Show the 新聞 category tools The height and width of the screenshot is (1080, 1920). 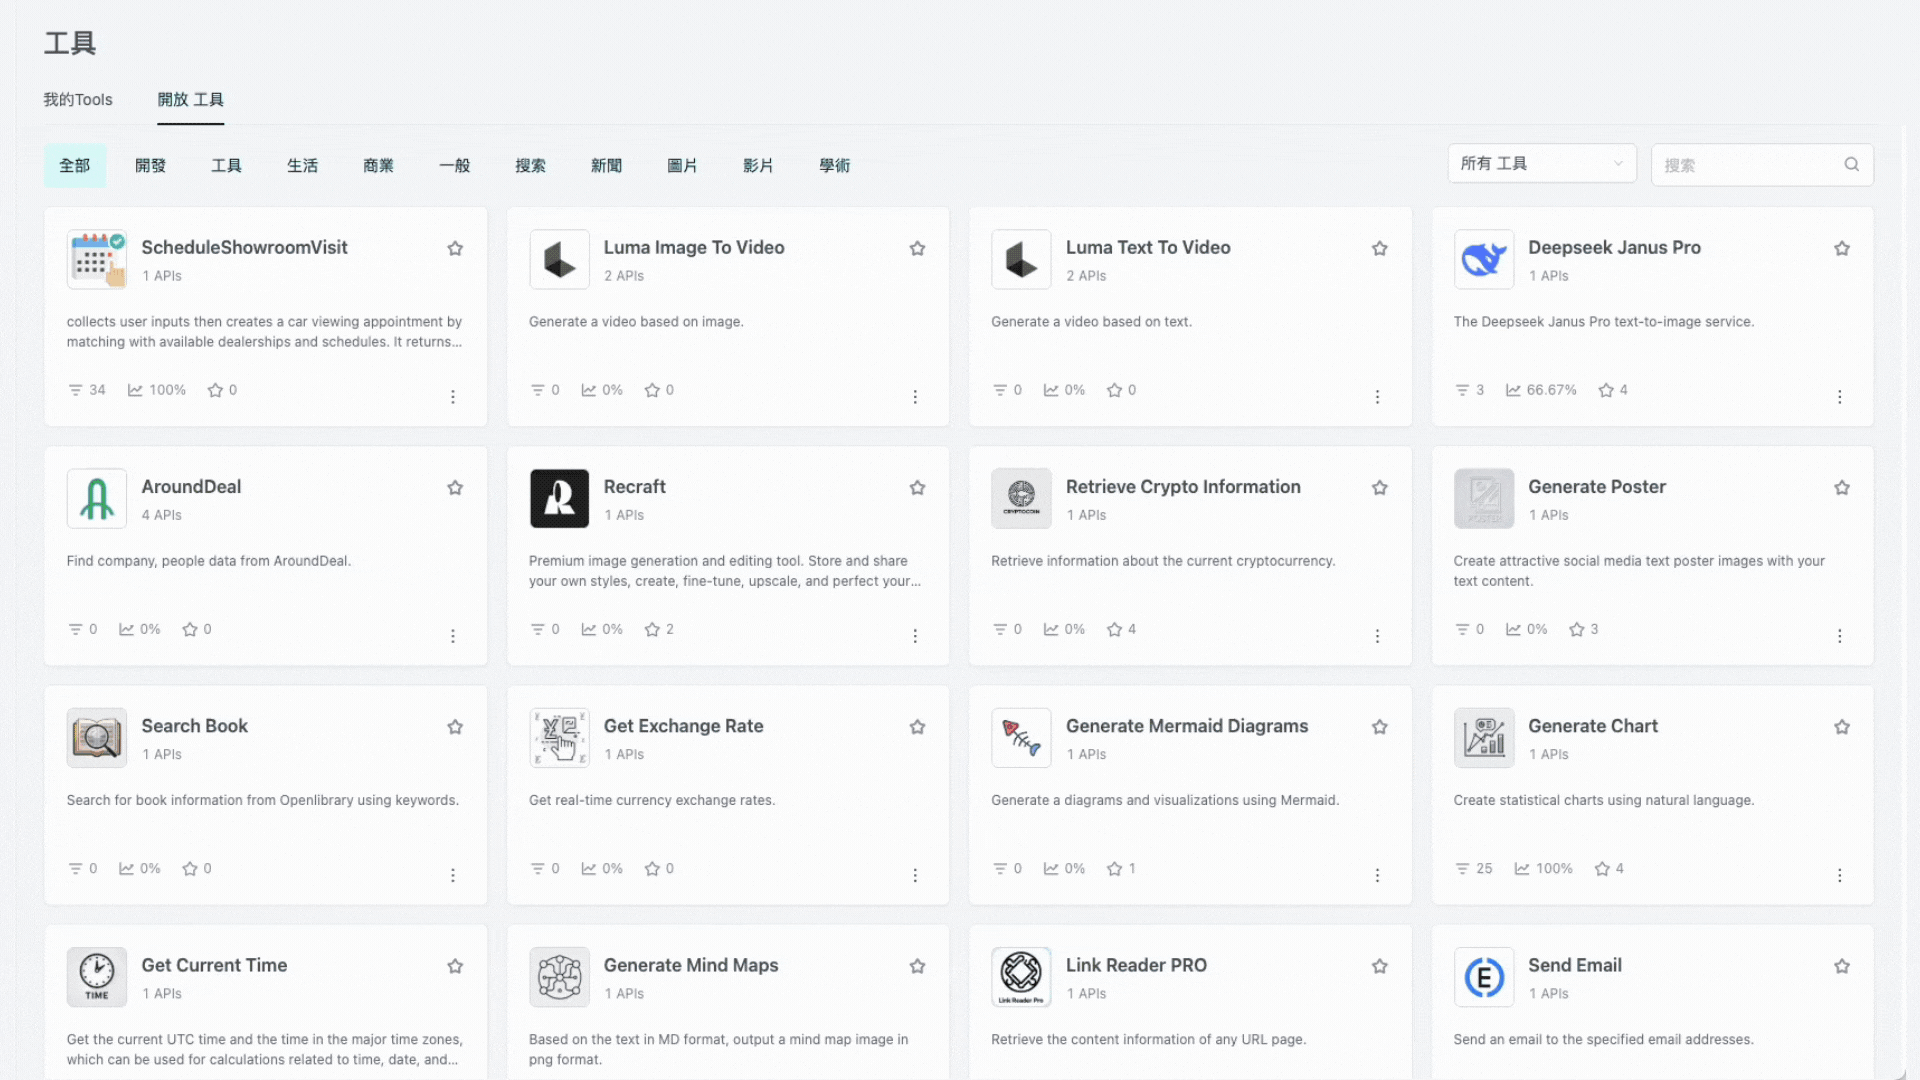click(x=607, y=166)
